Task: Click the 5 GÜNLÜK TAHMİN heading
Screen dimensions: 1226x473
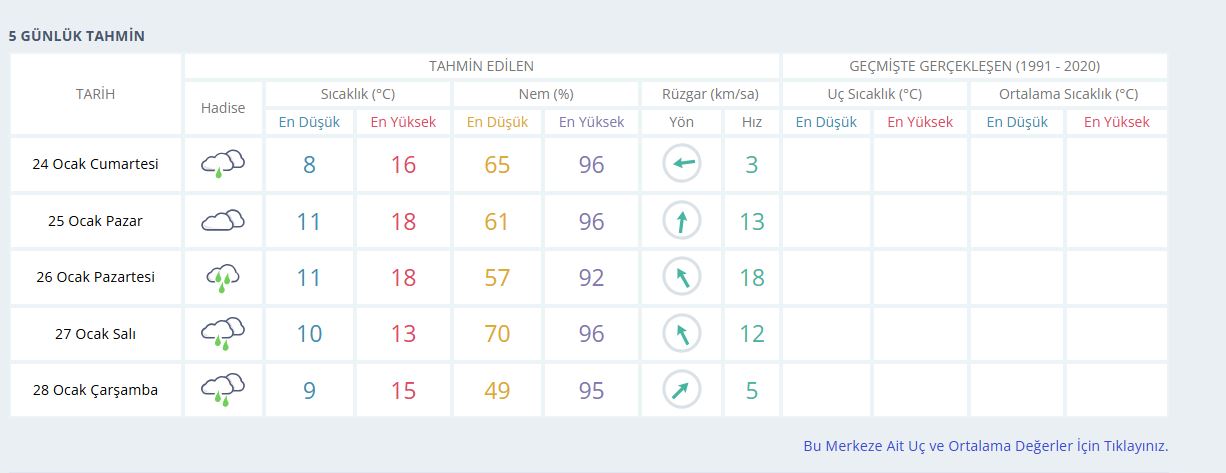Action: (x=77, y=36)
